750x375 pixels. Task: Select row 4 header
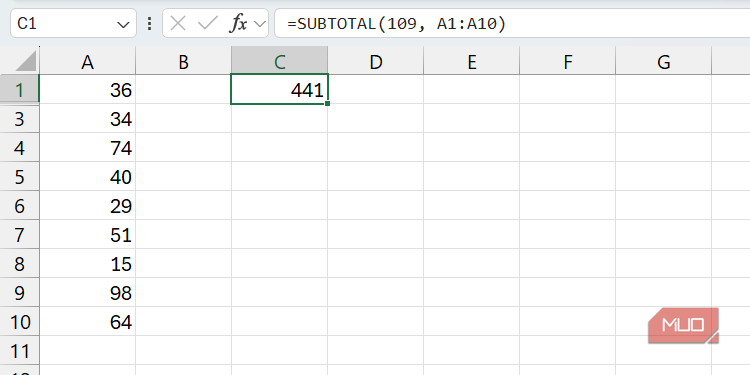coord(19,148)
